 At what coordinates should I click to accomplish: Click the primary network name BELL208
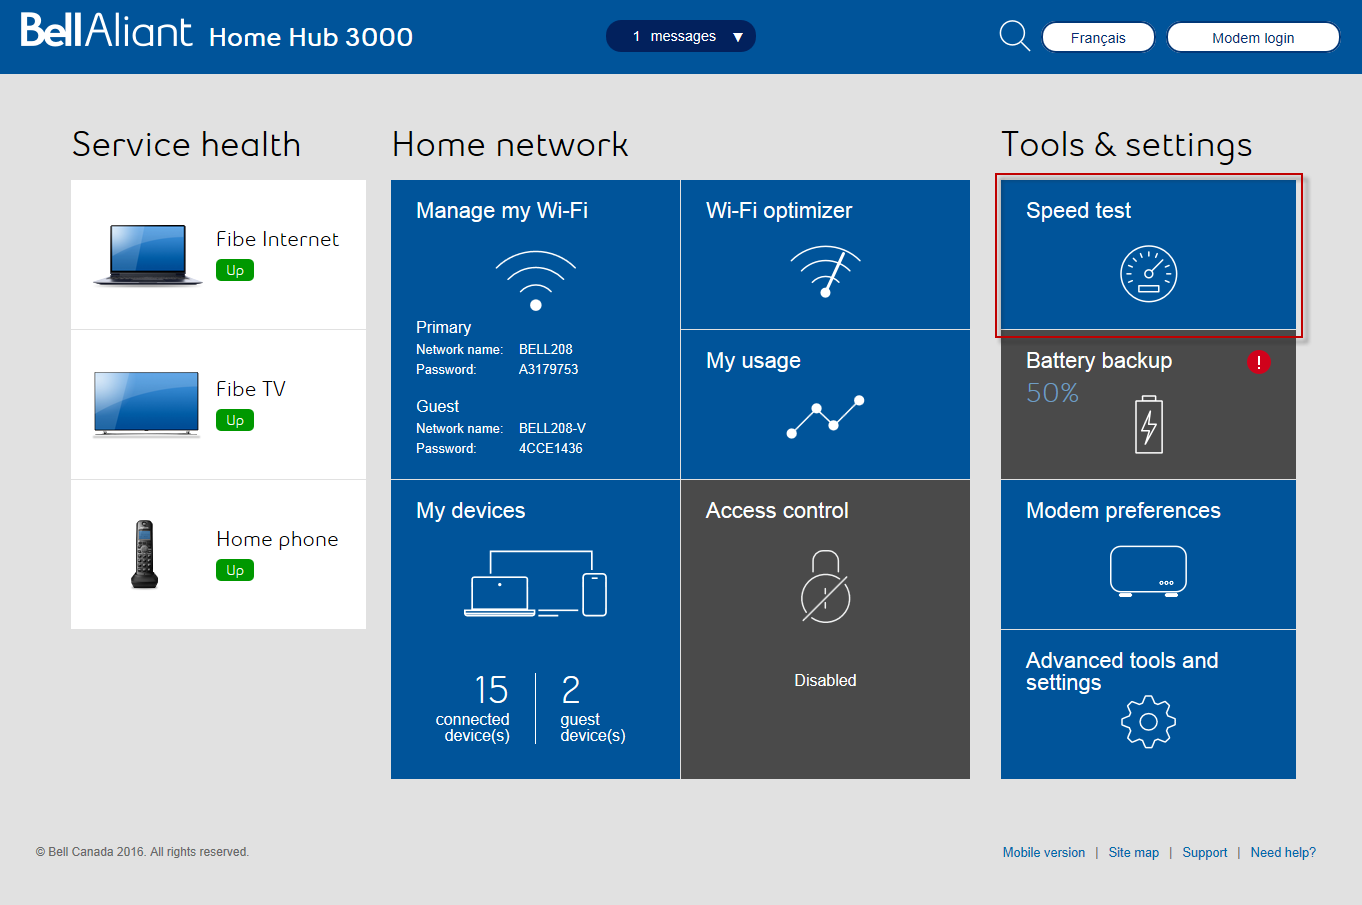[x=546, y=349]
